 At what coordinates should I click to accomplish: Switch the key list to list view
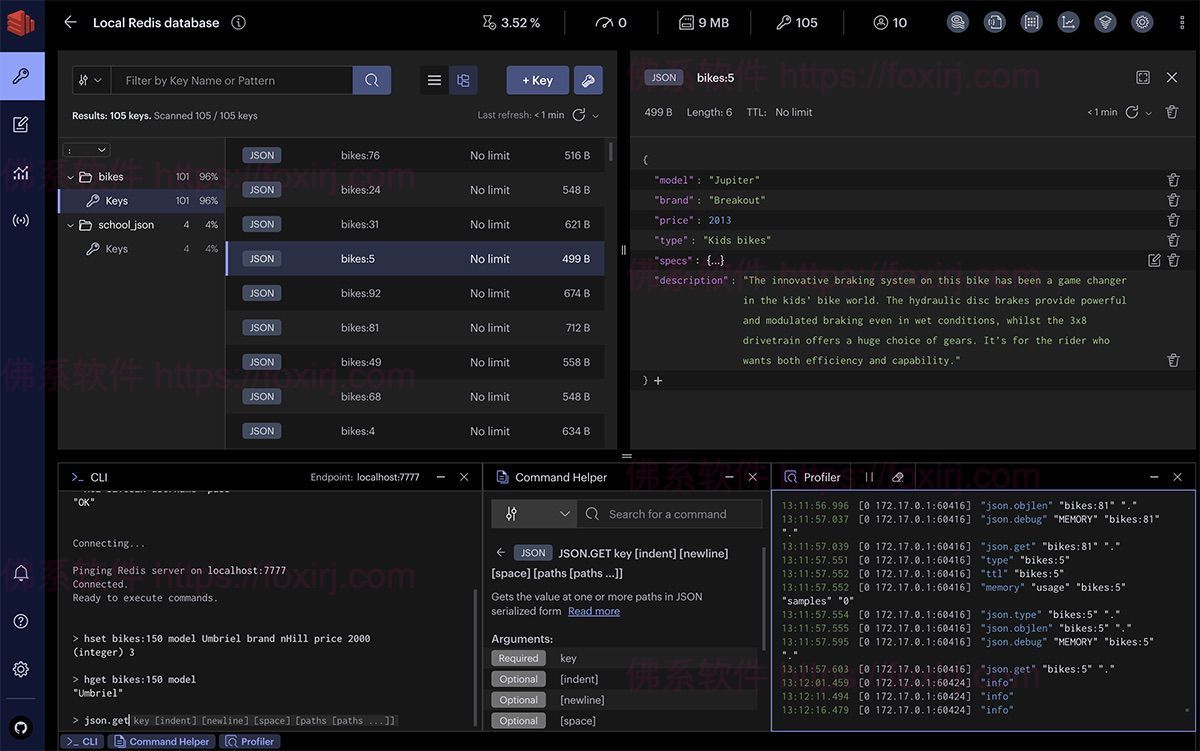coord(434,80)
